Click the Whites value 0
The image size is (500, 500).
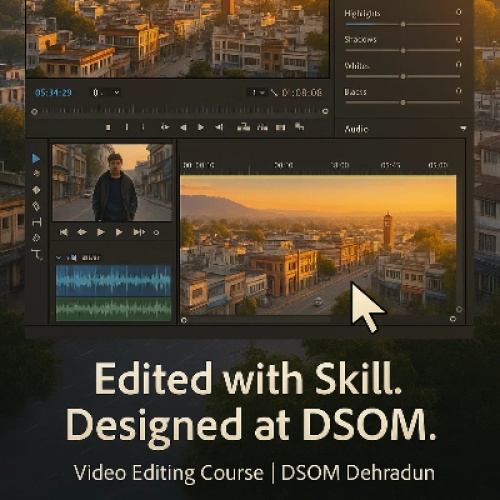[459, 64]
